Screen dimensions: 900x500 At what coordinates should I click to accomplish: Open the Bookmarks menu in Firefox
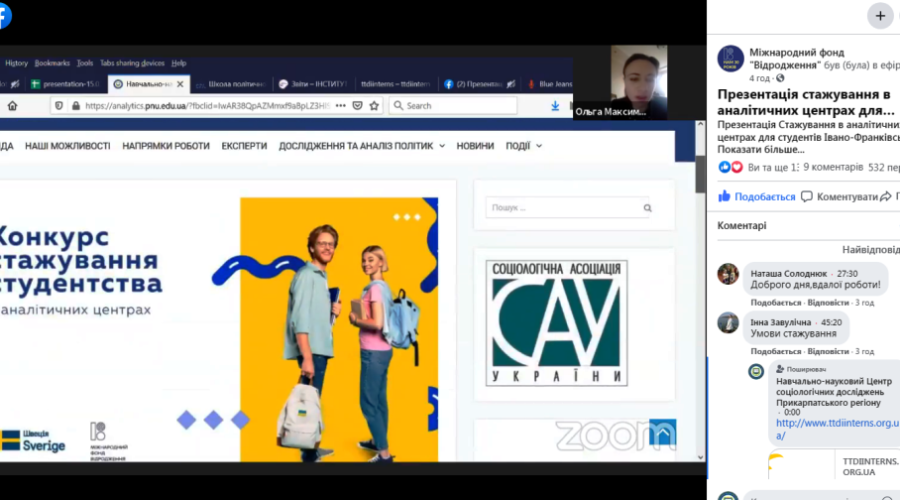52,63
